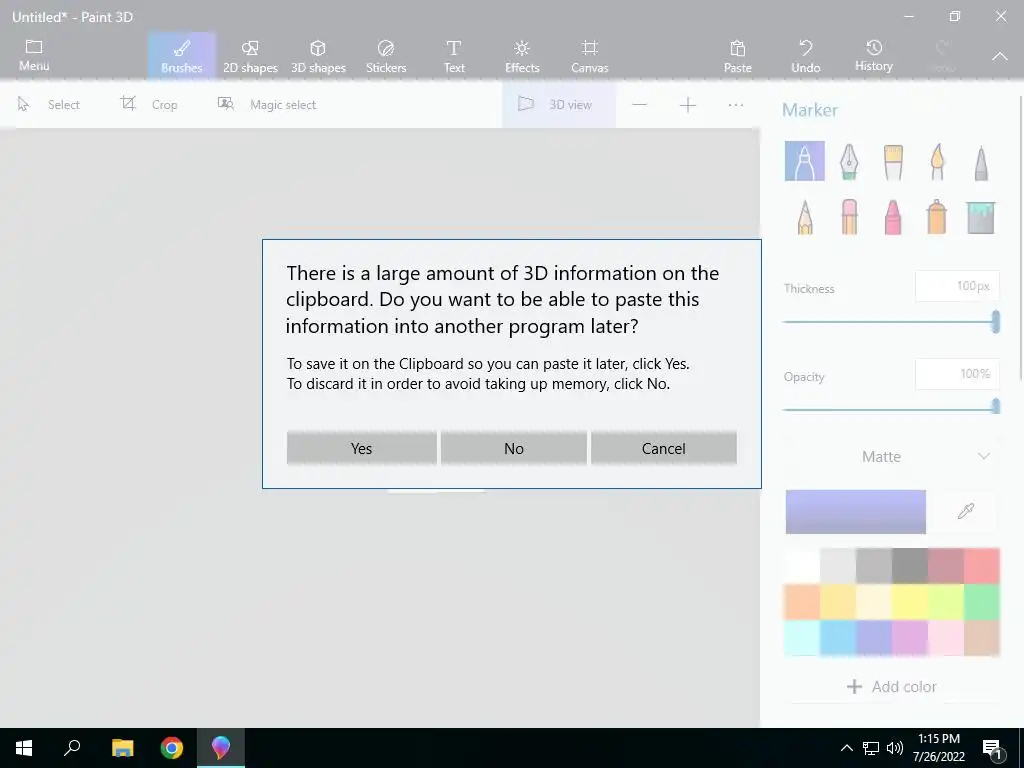Open the Windows Start menu
This screenshot has height=768, width=1024.
coord(24,748)
